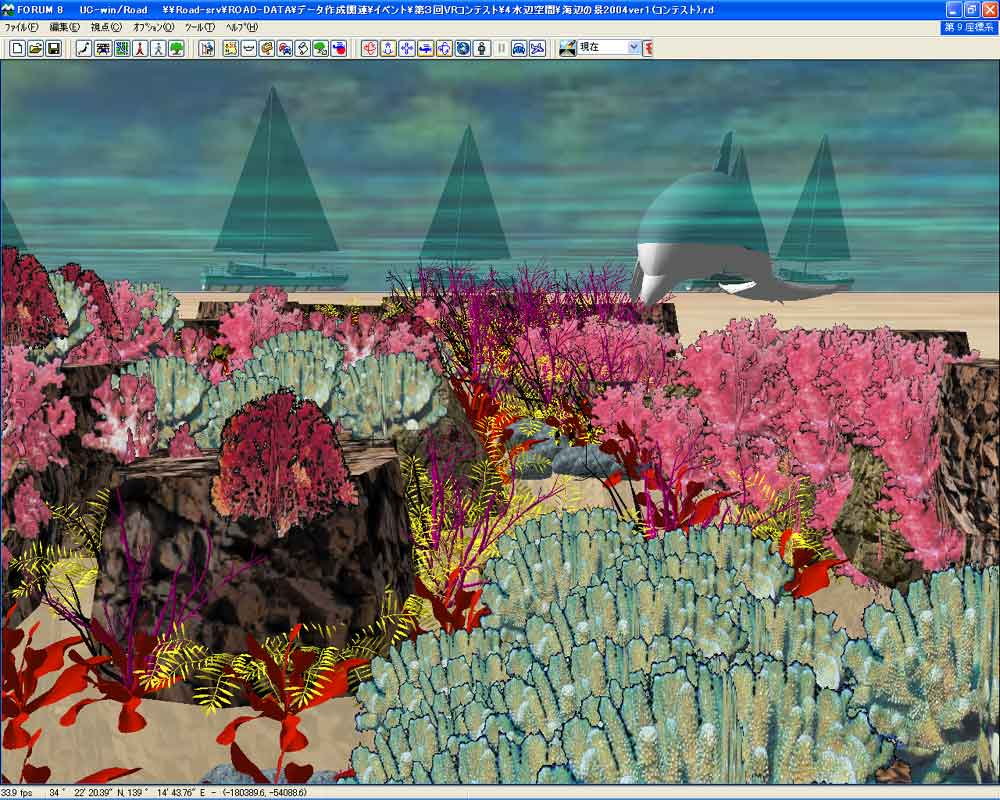Open the person-at-desk icon
1000x800 pixels.
click(207, 48)
